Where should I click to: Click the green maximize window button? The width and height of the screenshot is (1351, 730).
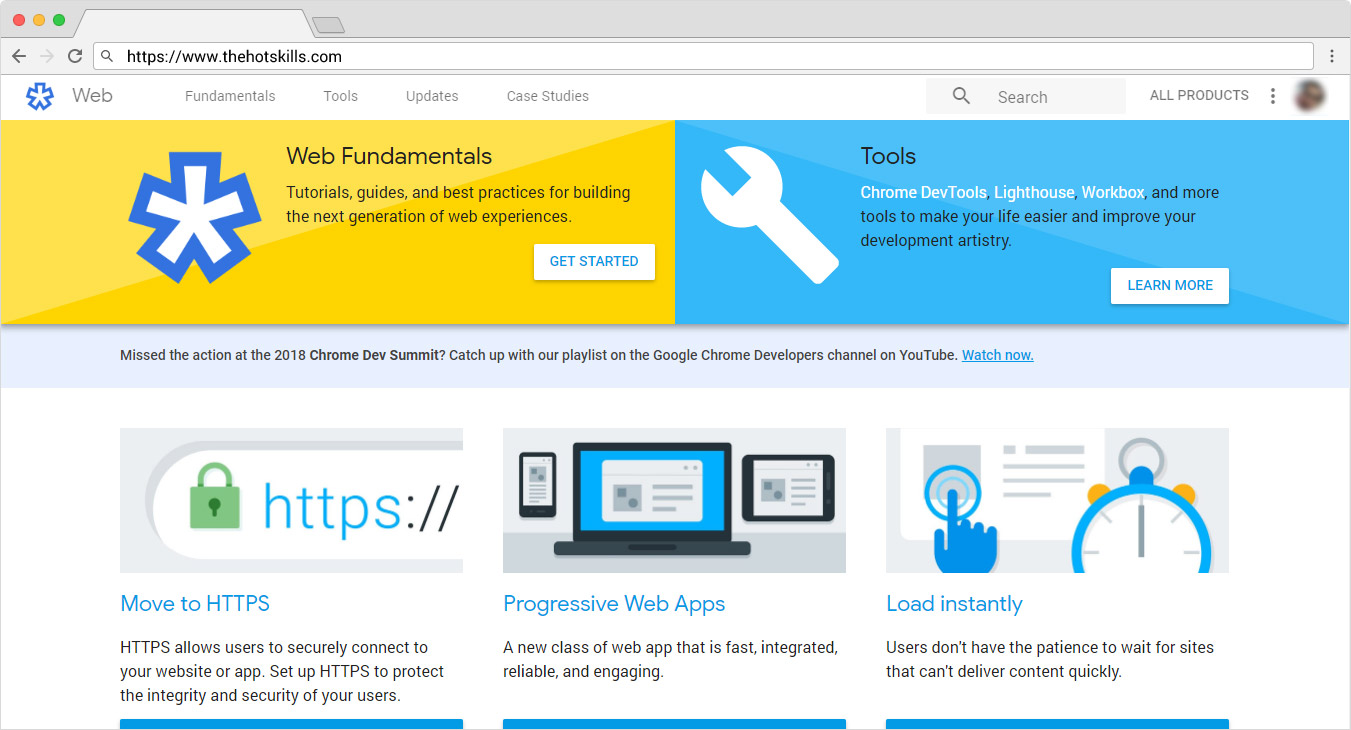[x=59, y=20]
